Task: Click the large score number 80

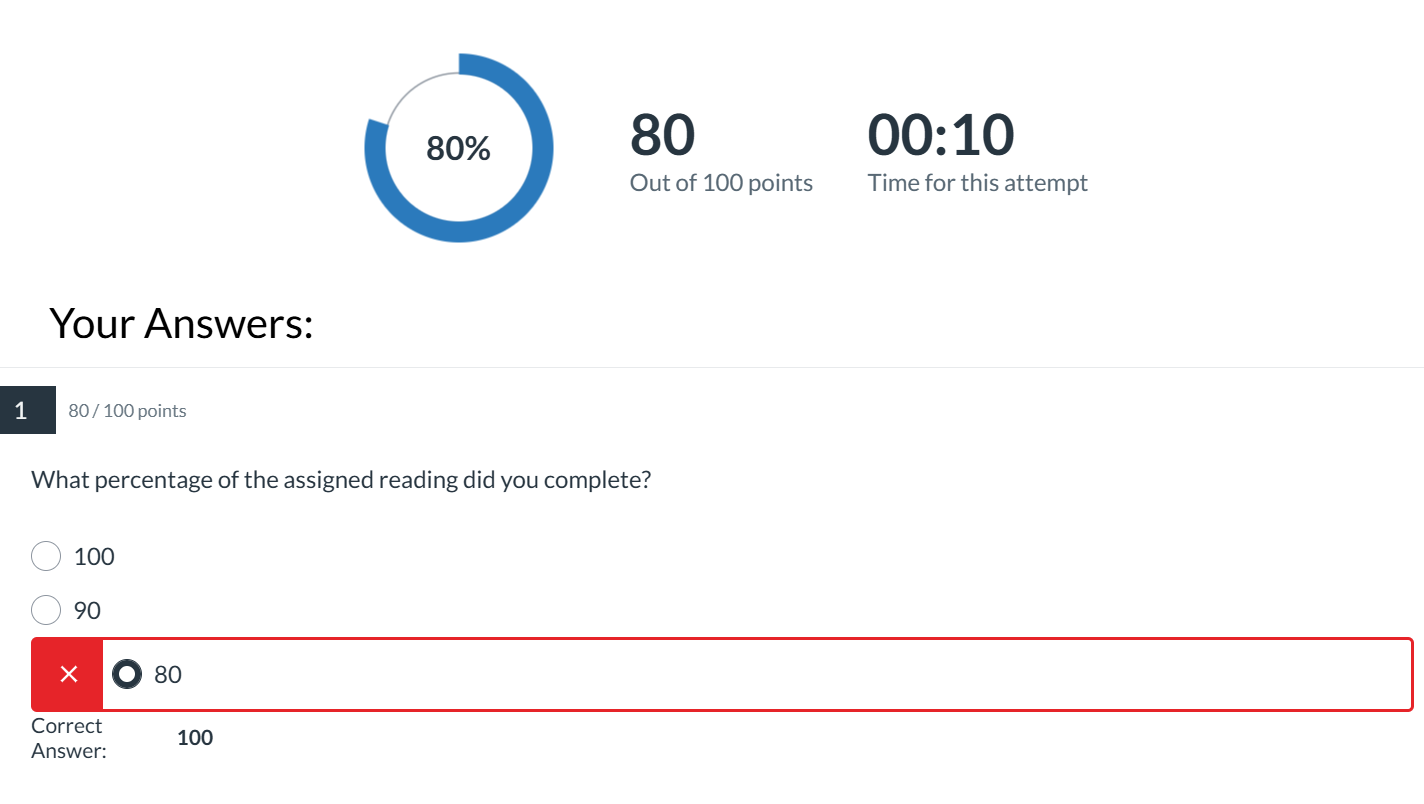Action: click(662, 135)
